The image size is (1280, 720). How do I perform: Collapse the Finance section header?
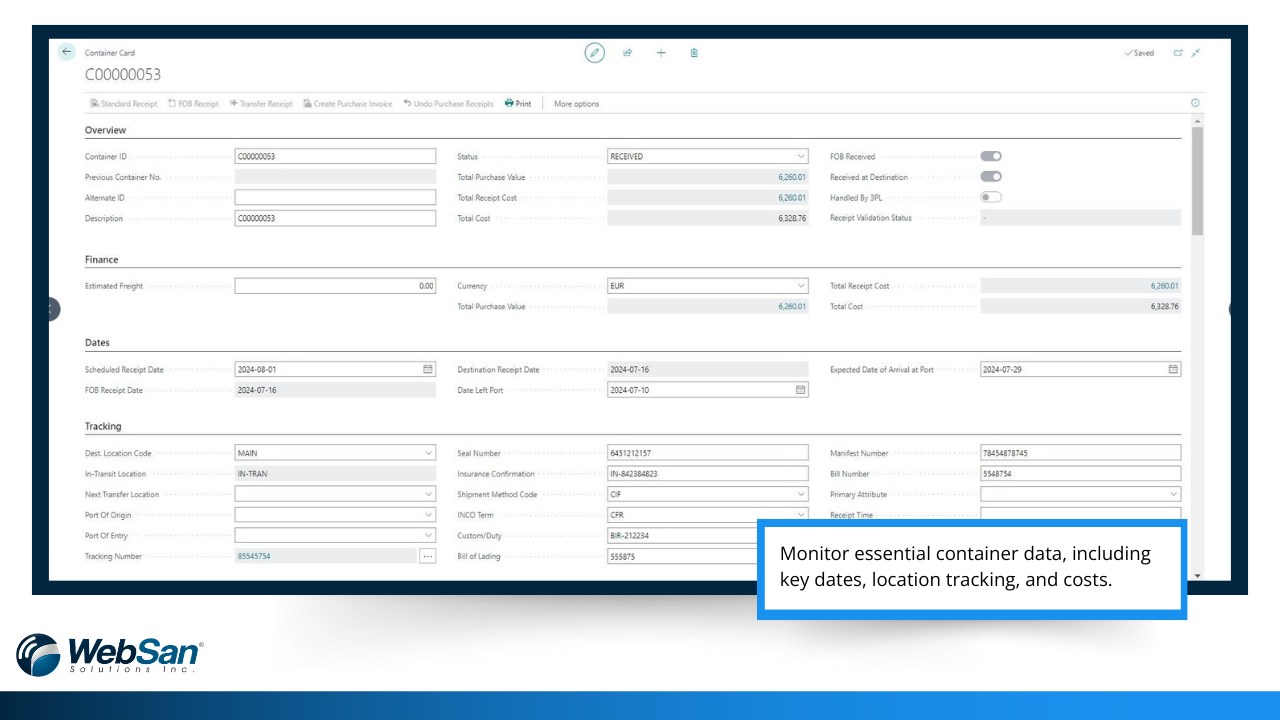[101, 260]
